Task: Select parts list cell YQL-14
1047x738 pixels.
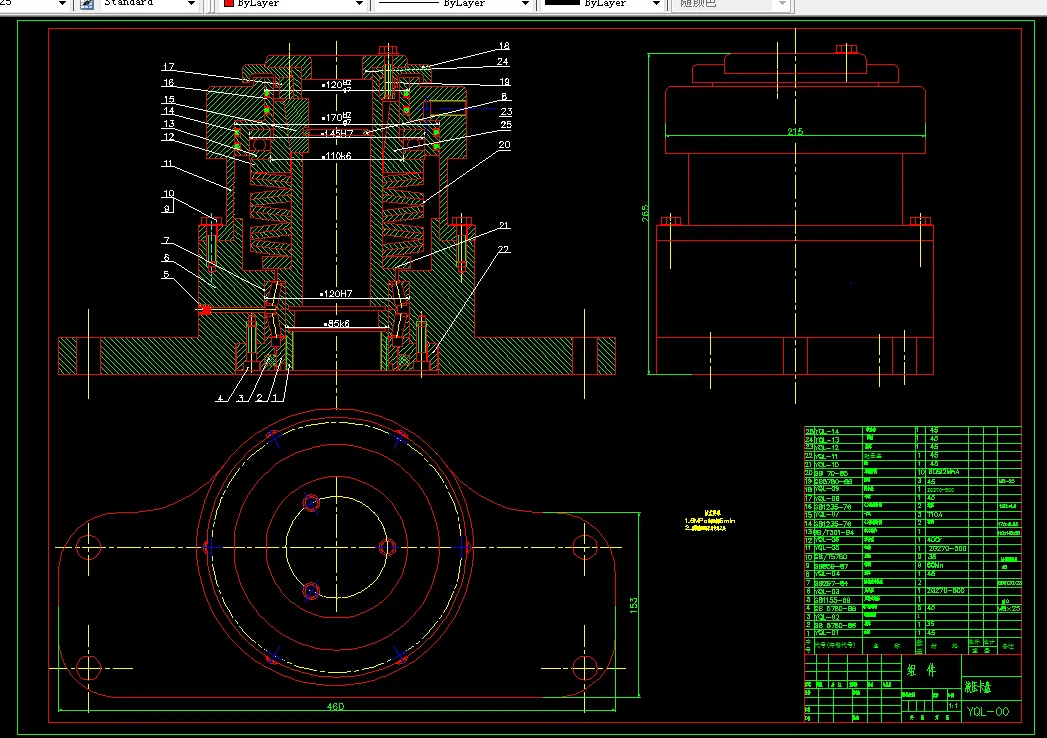Action: click(827, 431)
